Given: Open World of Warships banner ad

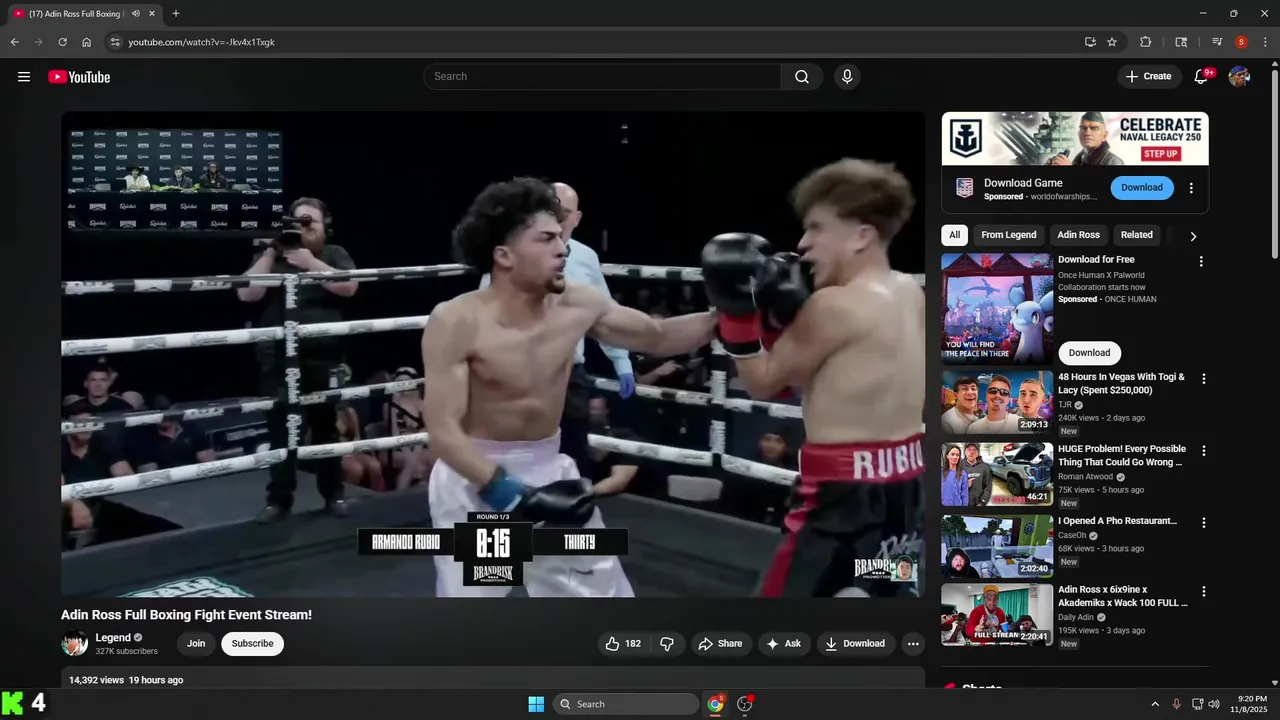Looking at the screenshot, I should [1075, 138].
